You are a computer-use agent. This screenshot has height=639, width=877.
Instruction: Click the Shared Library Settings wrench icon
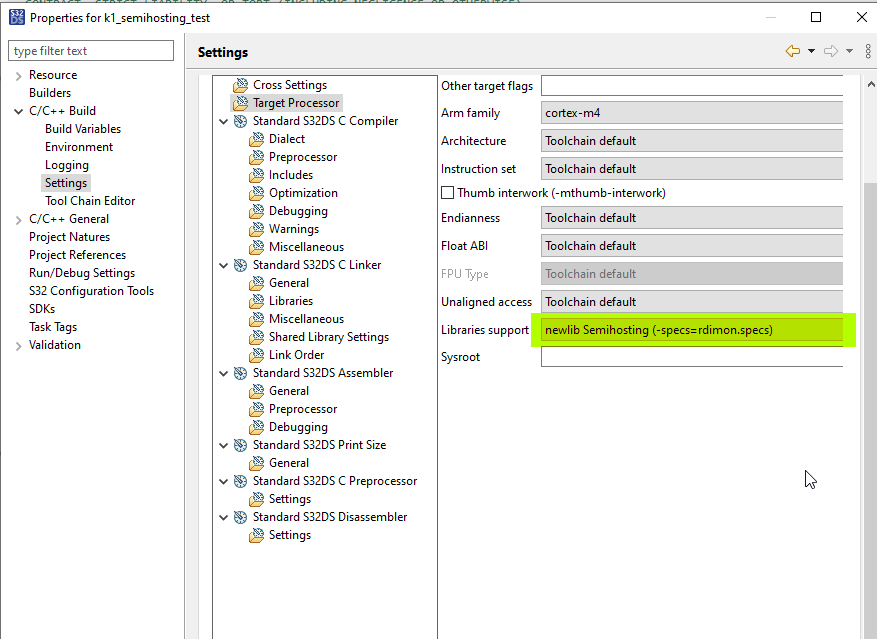[x=257, y=336]
